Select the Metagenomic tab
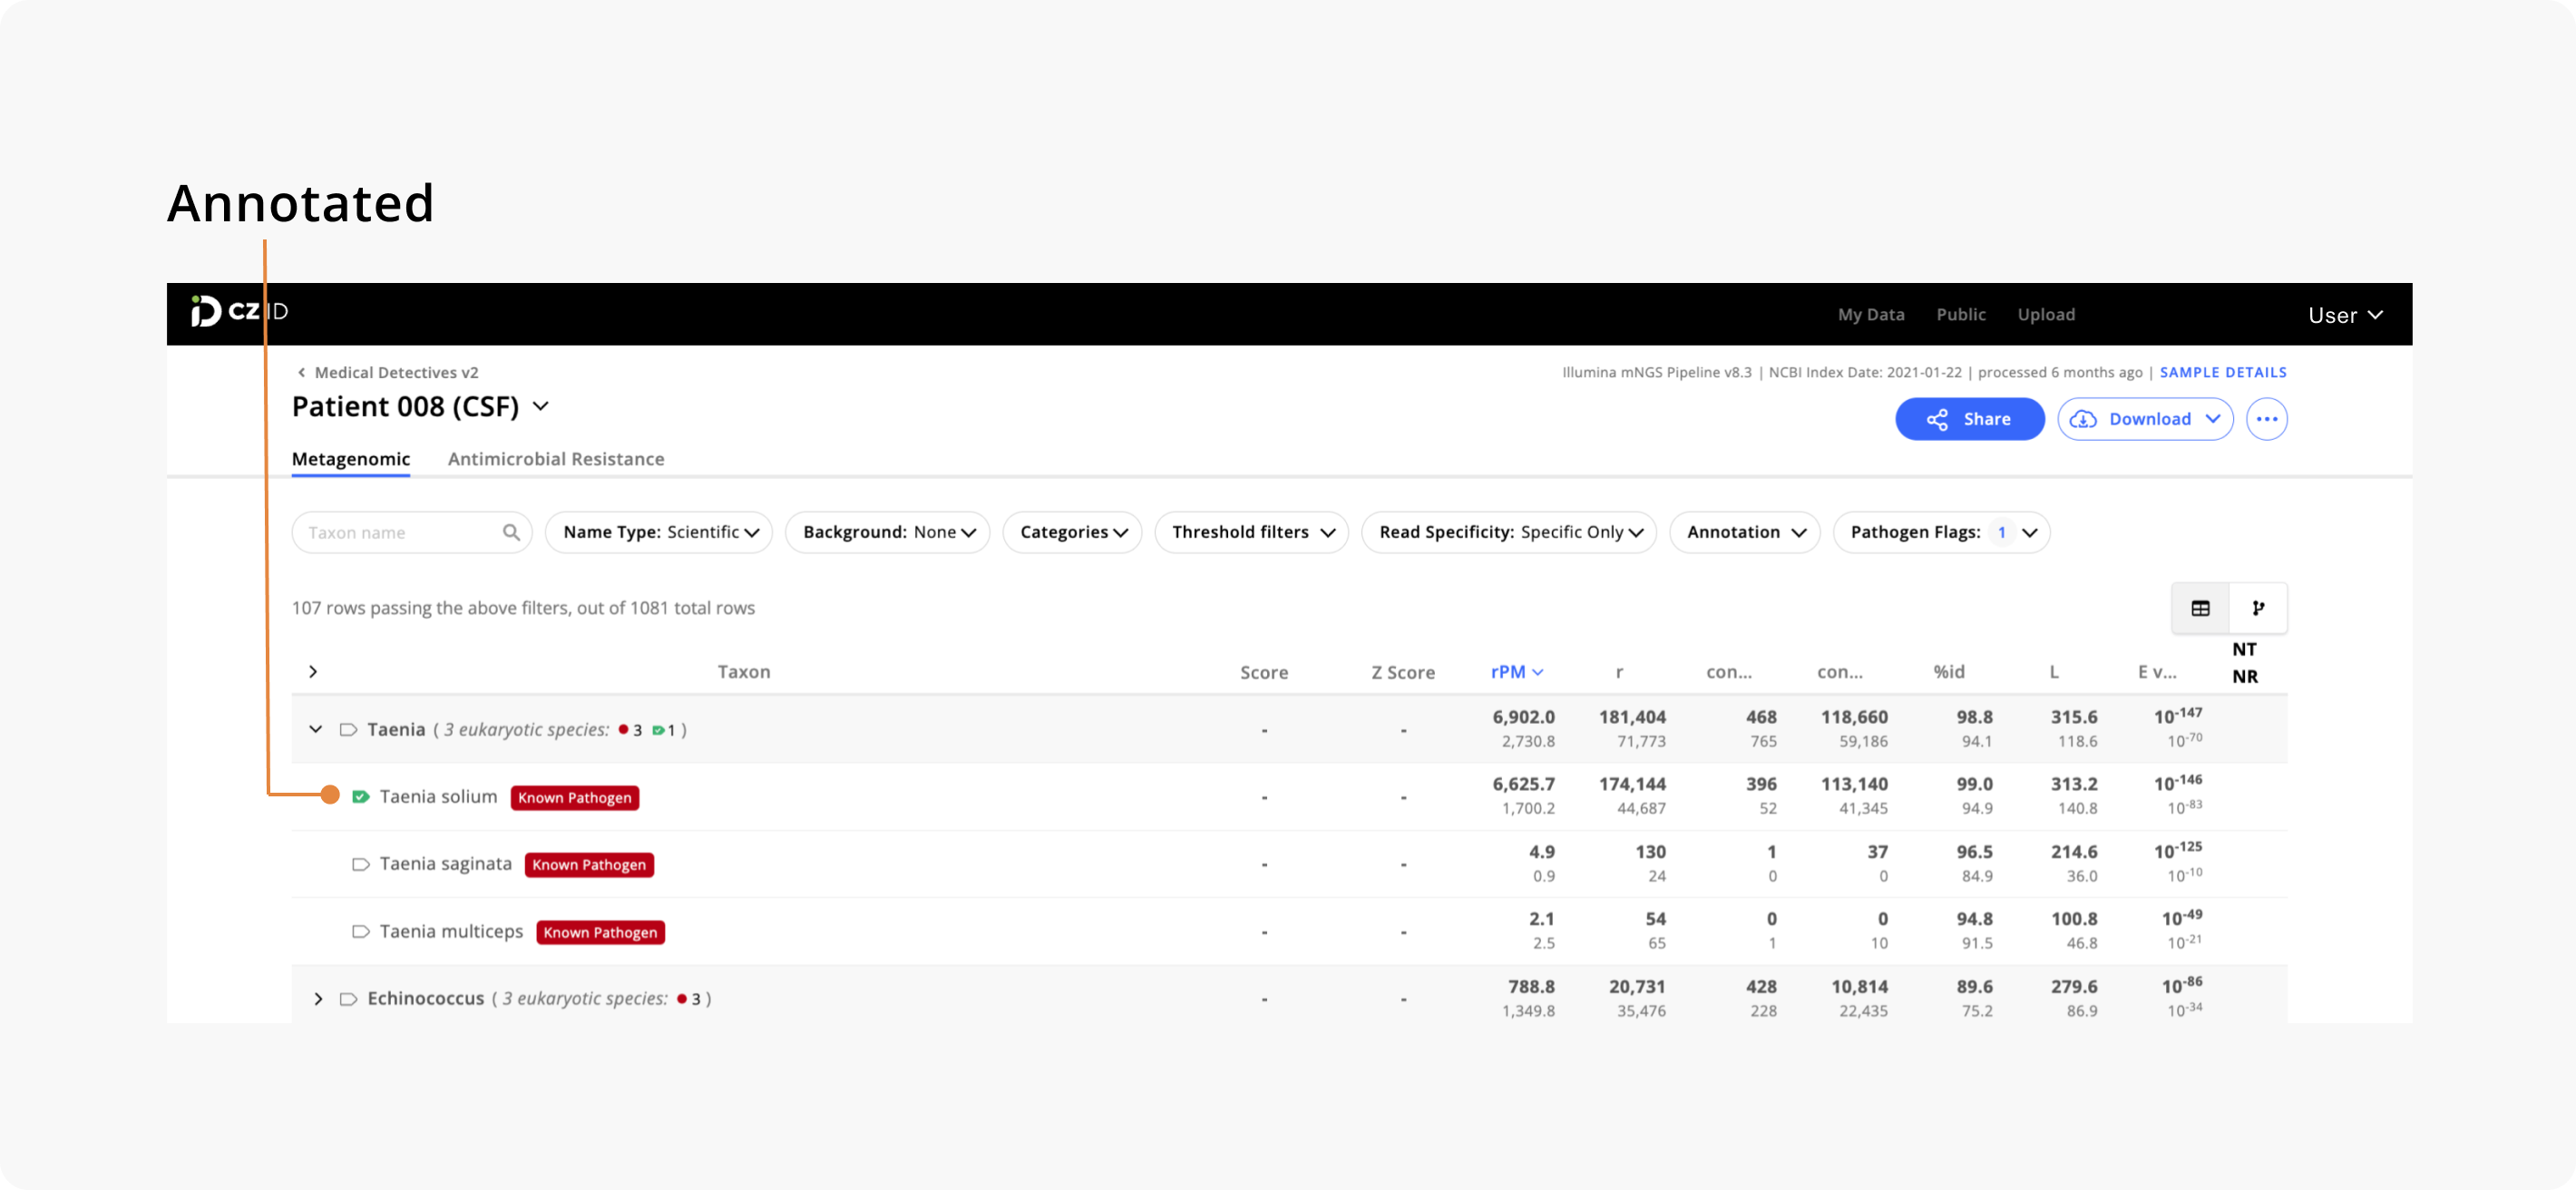The image size is (2576, 1190). click(351, 459)
